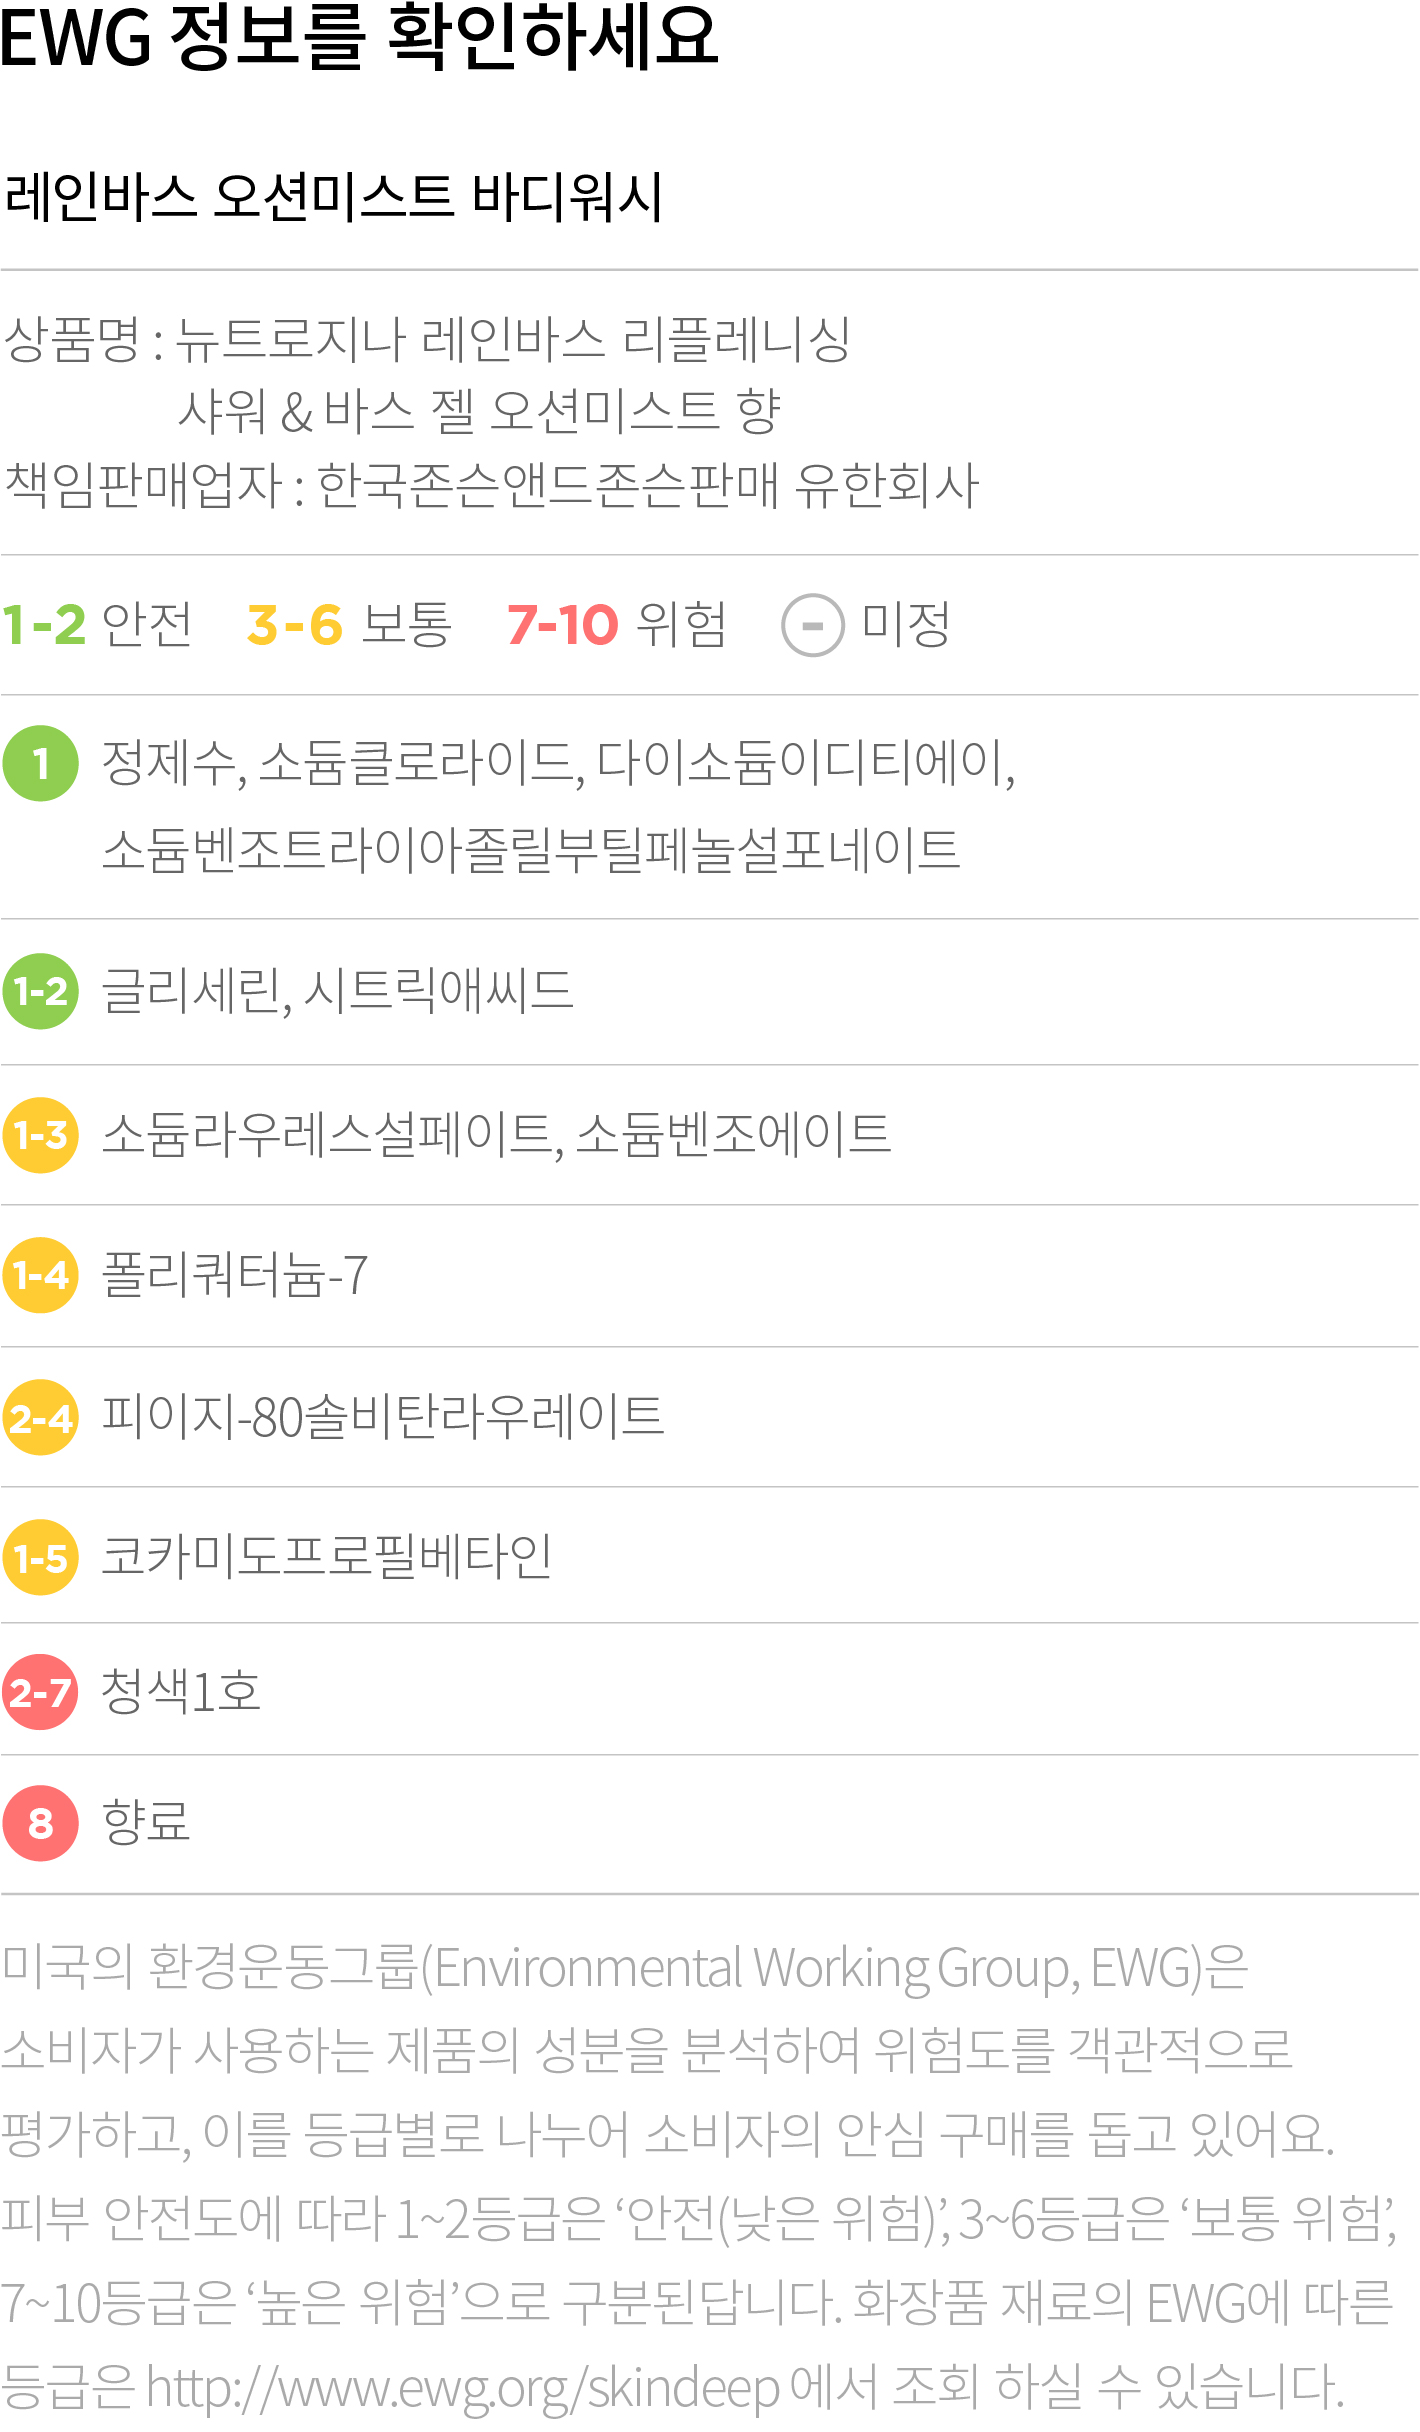
Task: Click the yellow 1-3 grade badge
Action: click(x=41, y=1135)
